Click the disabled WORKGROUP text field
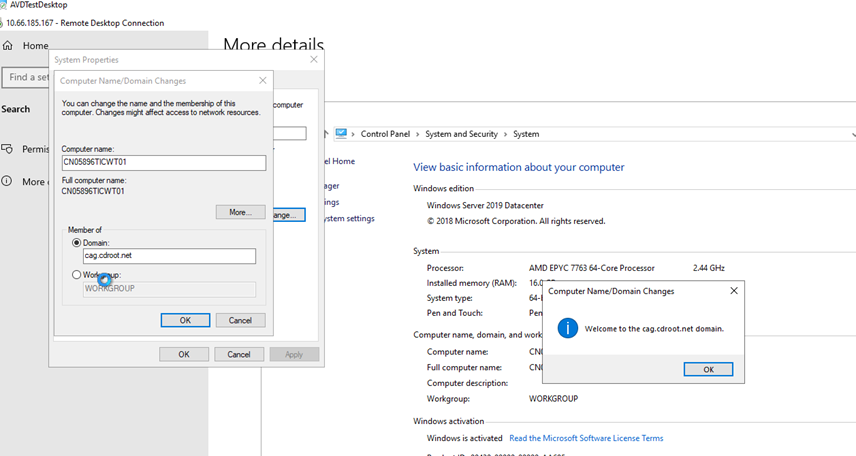856x456 pixels. click(x=169, y=288)
